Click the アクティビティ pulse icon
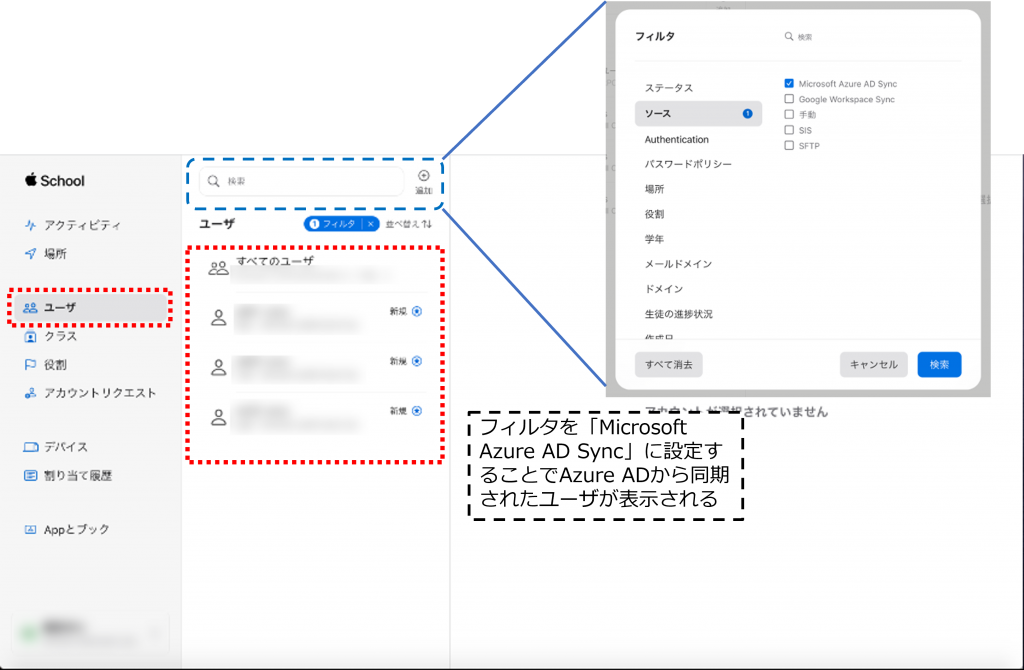The width and height of the screenshot is (1024, 670). click(30, 225)
